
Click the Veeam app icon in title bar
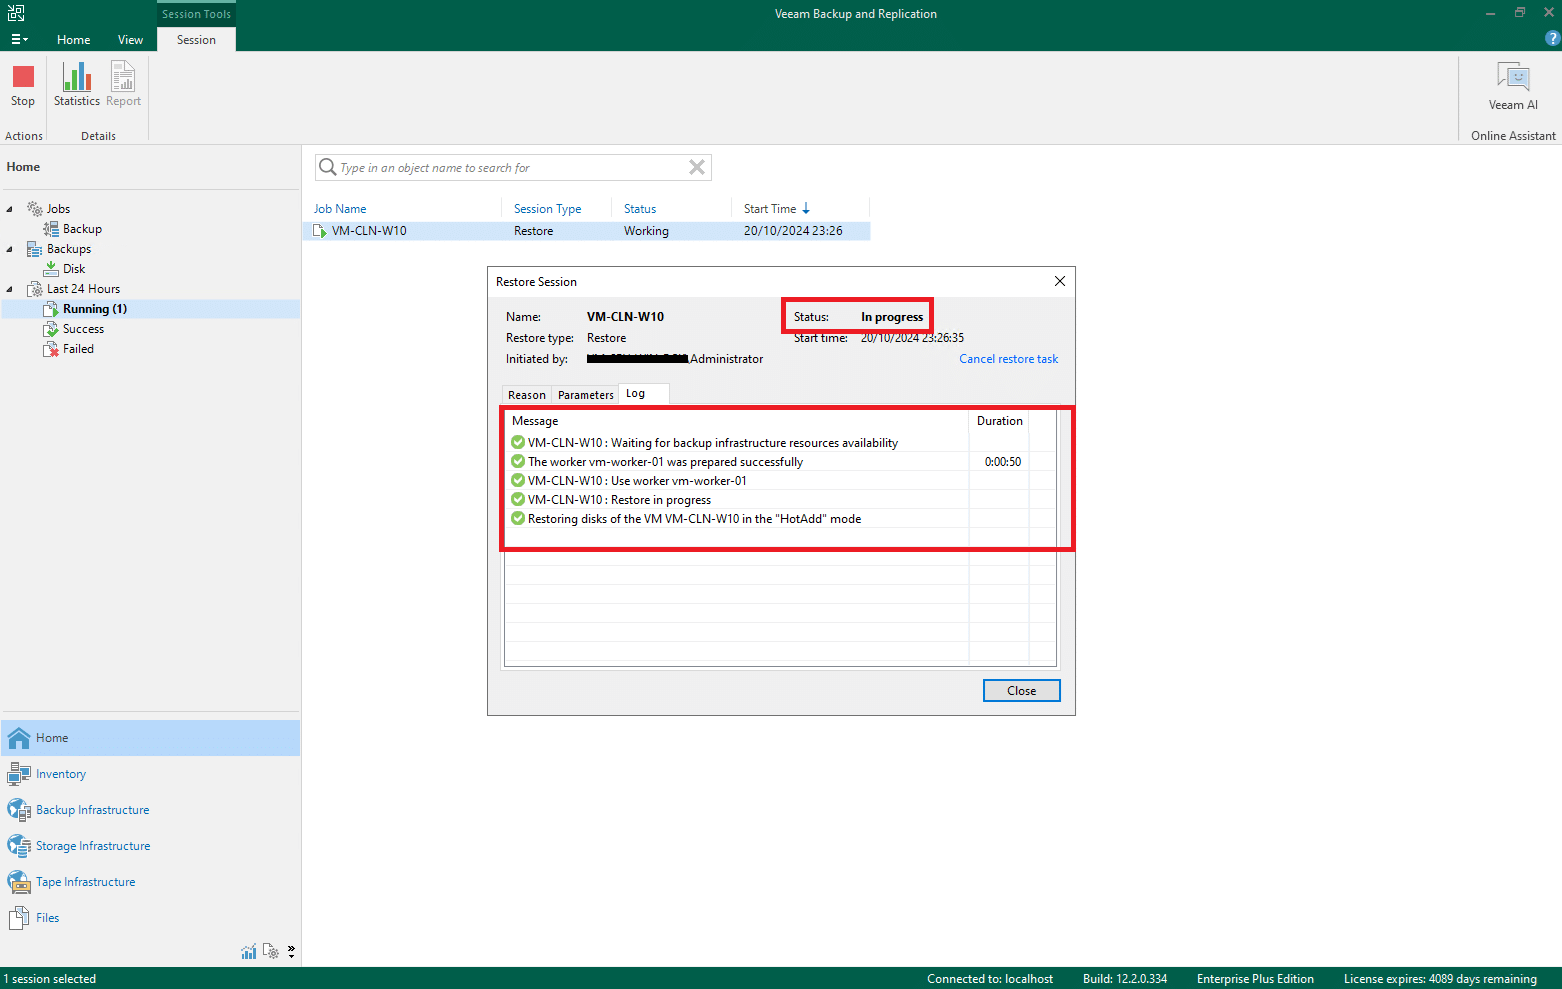pyautogui.click(x=16, y=13)
